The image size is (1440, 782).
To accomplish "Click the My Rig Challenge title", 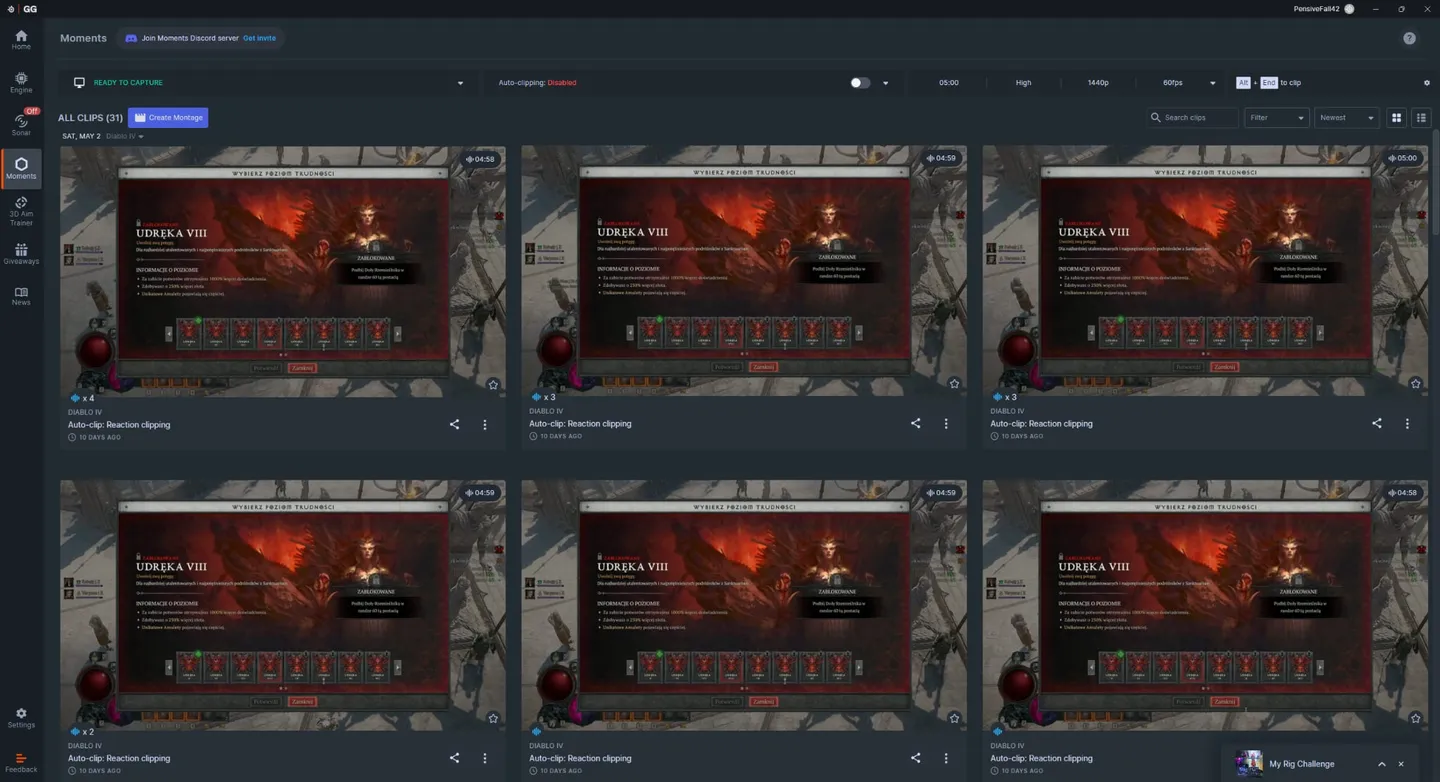I will coord(1302,764).
